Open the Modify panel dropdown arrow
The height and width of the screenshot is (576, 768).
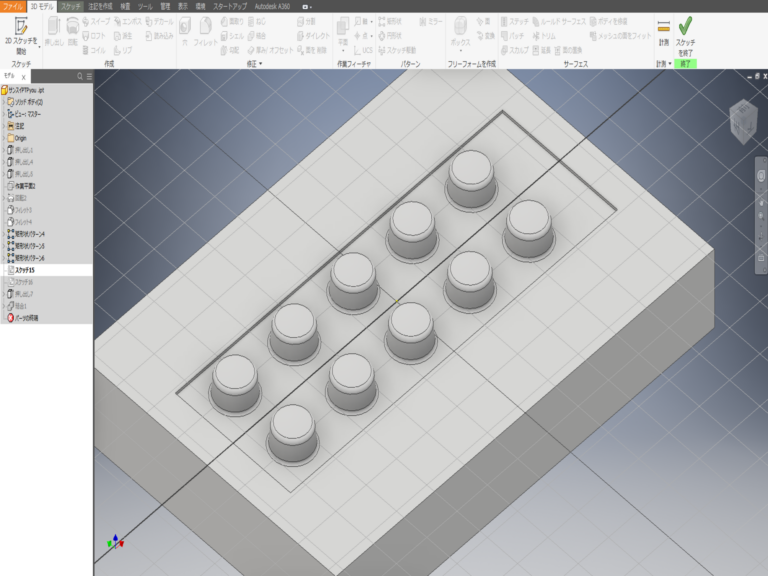[259, 63]
